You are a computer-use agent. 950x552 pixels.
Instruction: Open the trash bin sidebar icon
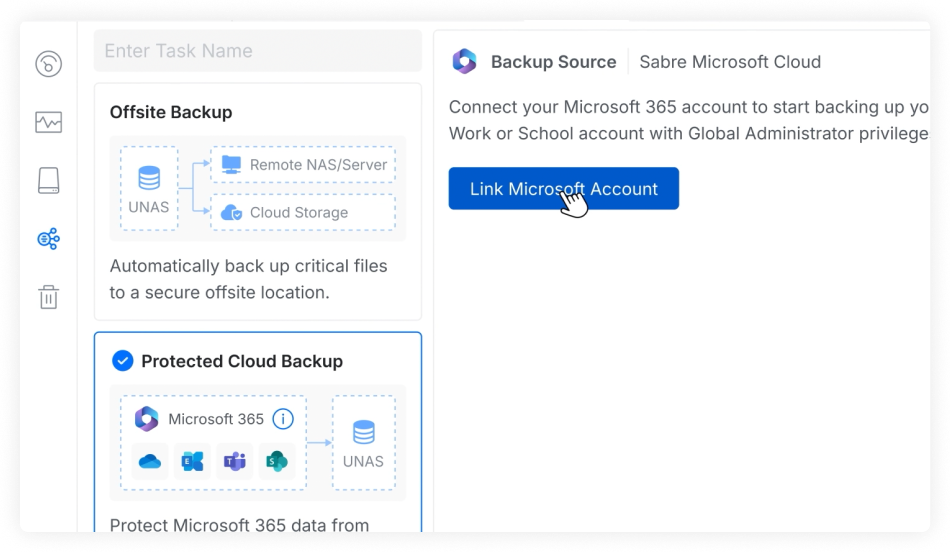point(48,297)
